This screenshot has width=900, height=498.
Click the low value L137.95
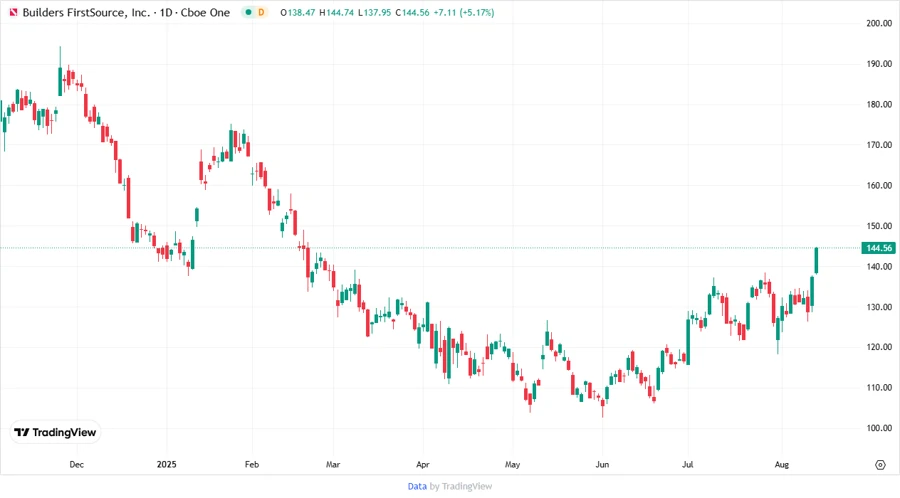pyautogui.click(x=374, y=12)
